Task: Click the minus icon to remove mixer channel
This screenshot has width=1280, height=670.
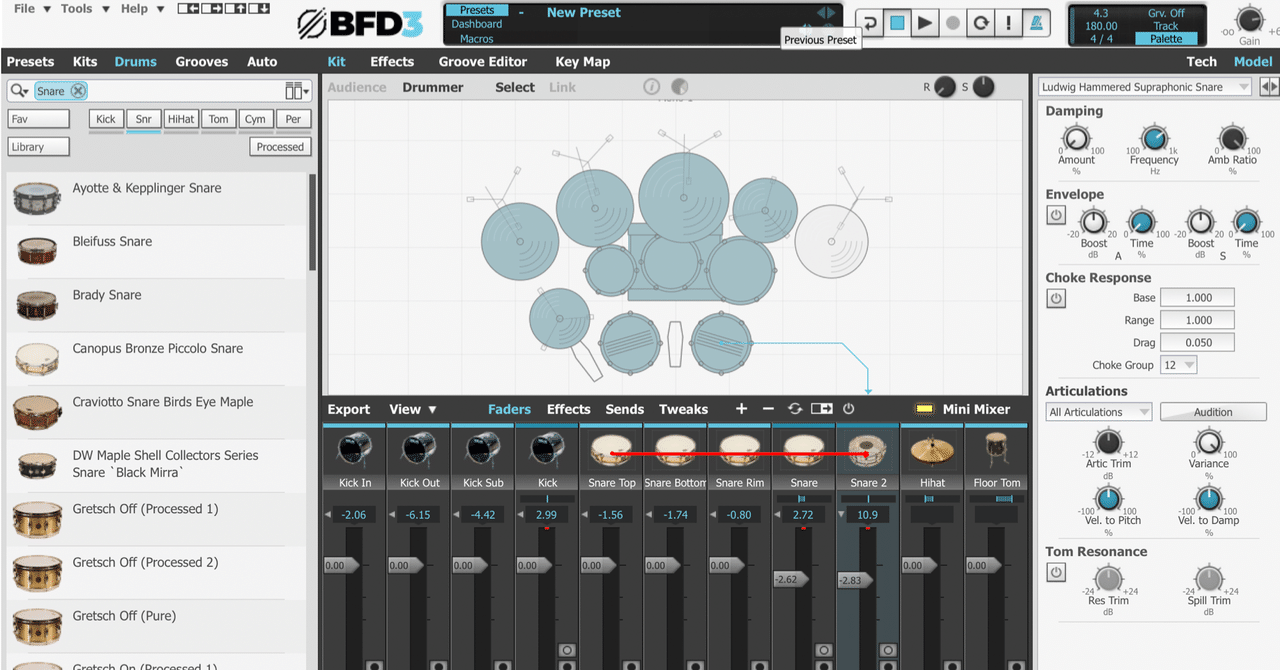Action: click(x=768, y=409)
